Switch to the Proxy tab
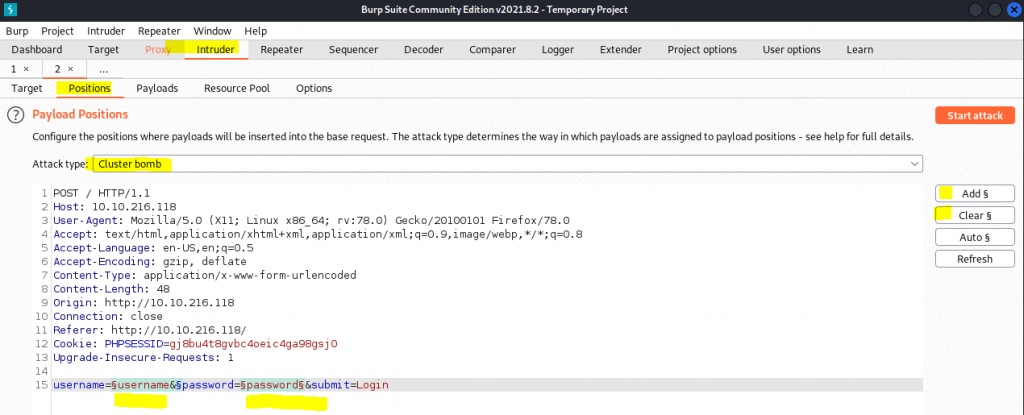The height and width of the screenshot is (415, 1024). coord(158,50)
